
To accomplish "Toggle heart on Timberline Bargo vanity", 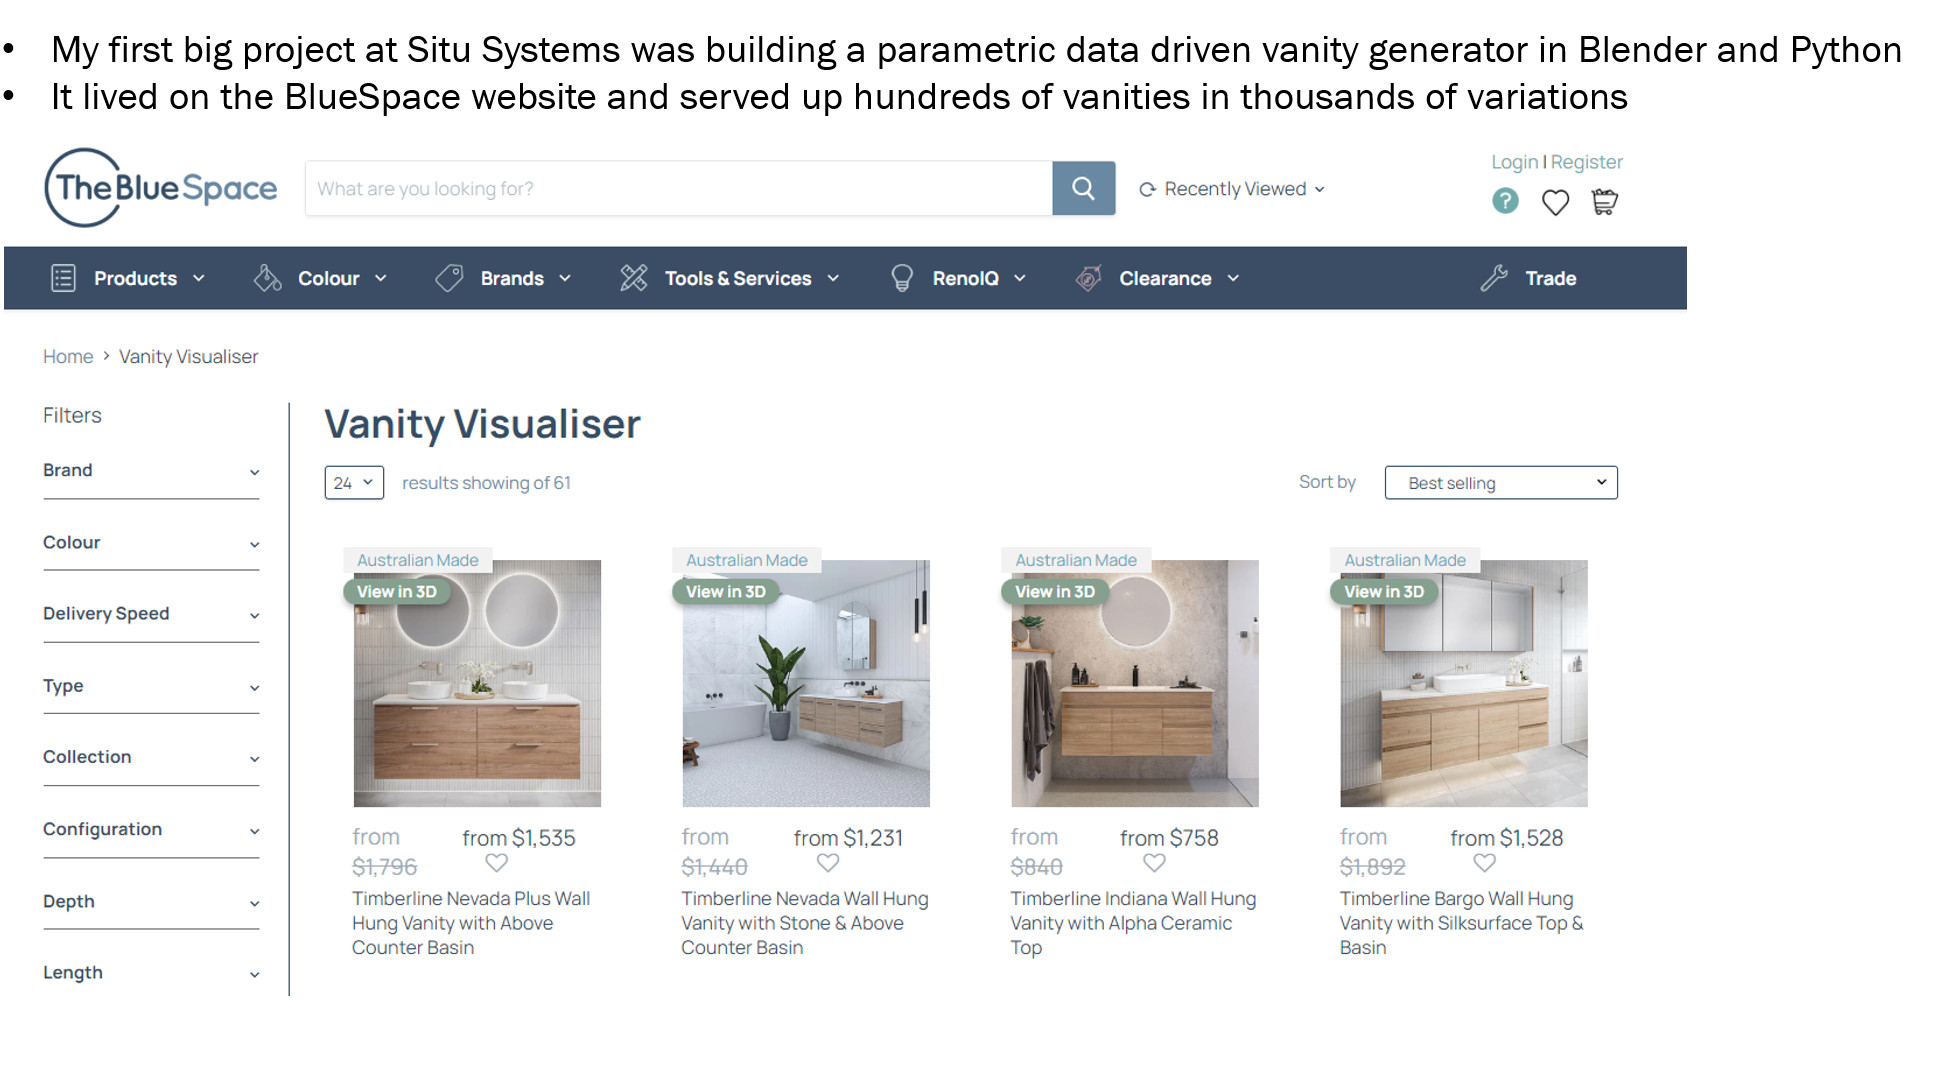I will 1484,862.
